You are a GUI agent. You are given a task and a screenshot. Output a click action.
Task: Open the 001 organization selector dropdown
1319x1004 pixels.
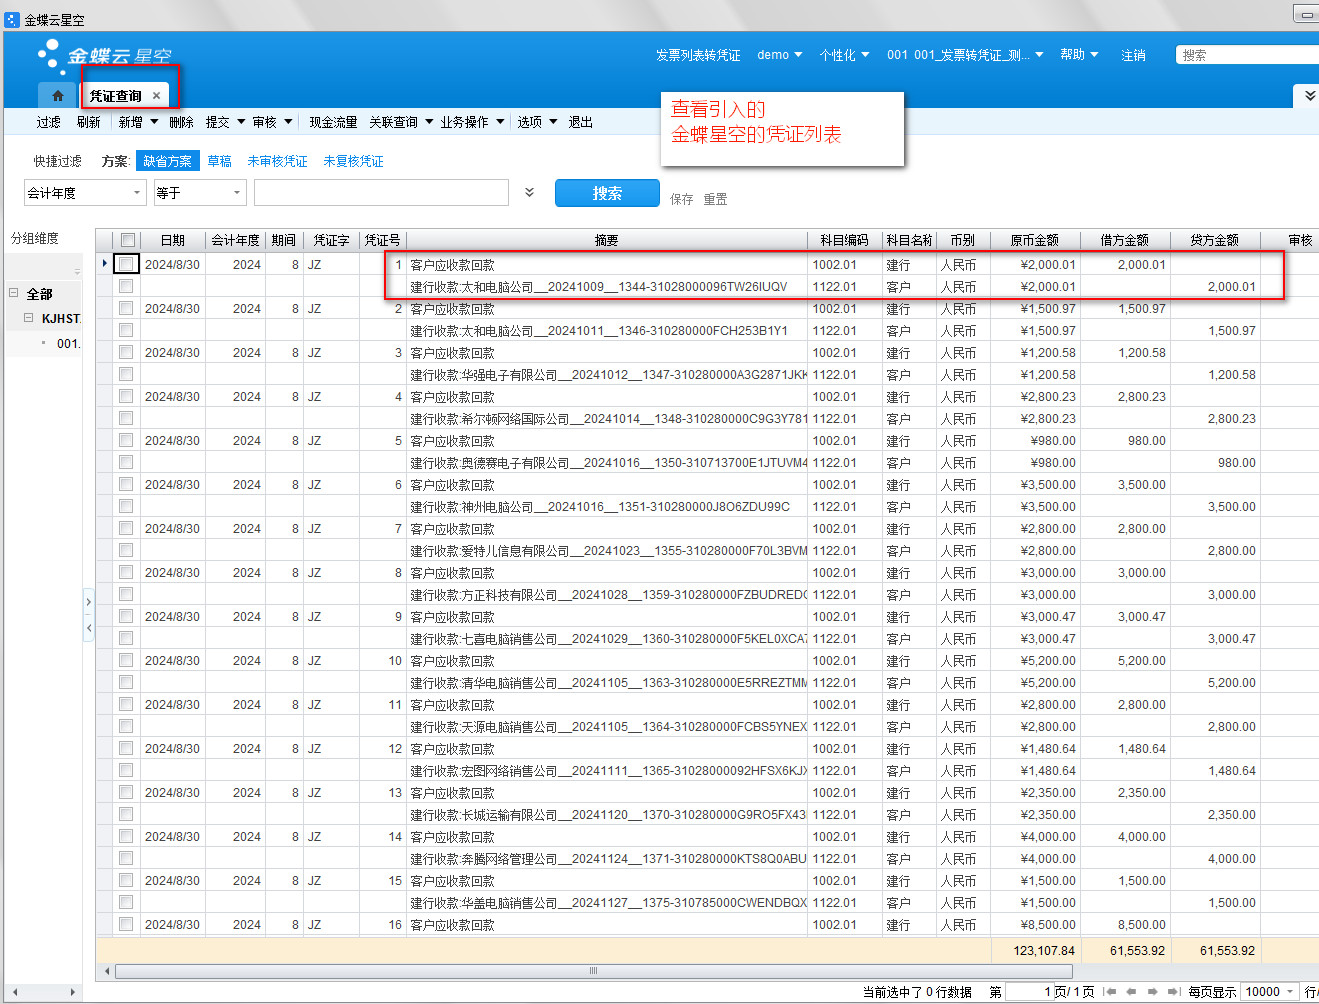tap(965, 55)
